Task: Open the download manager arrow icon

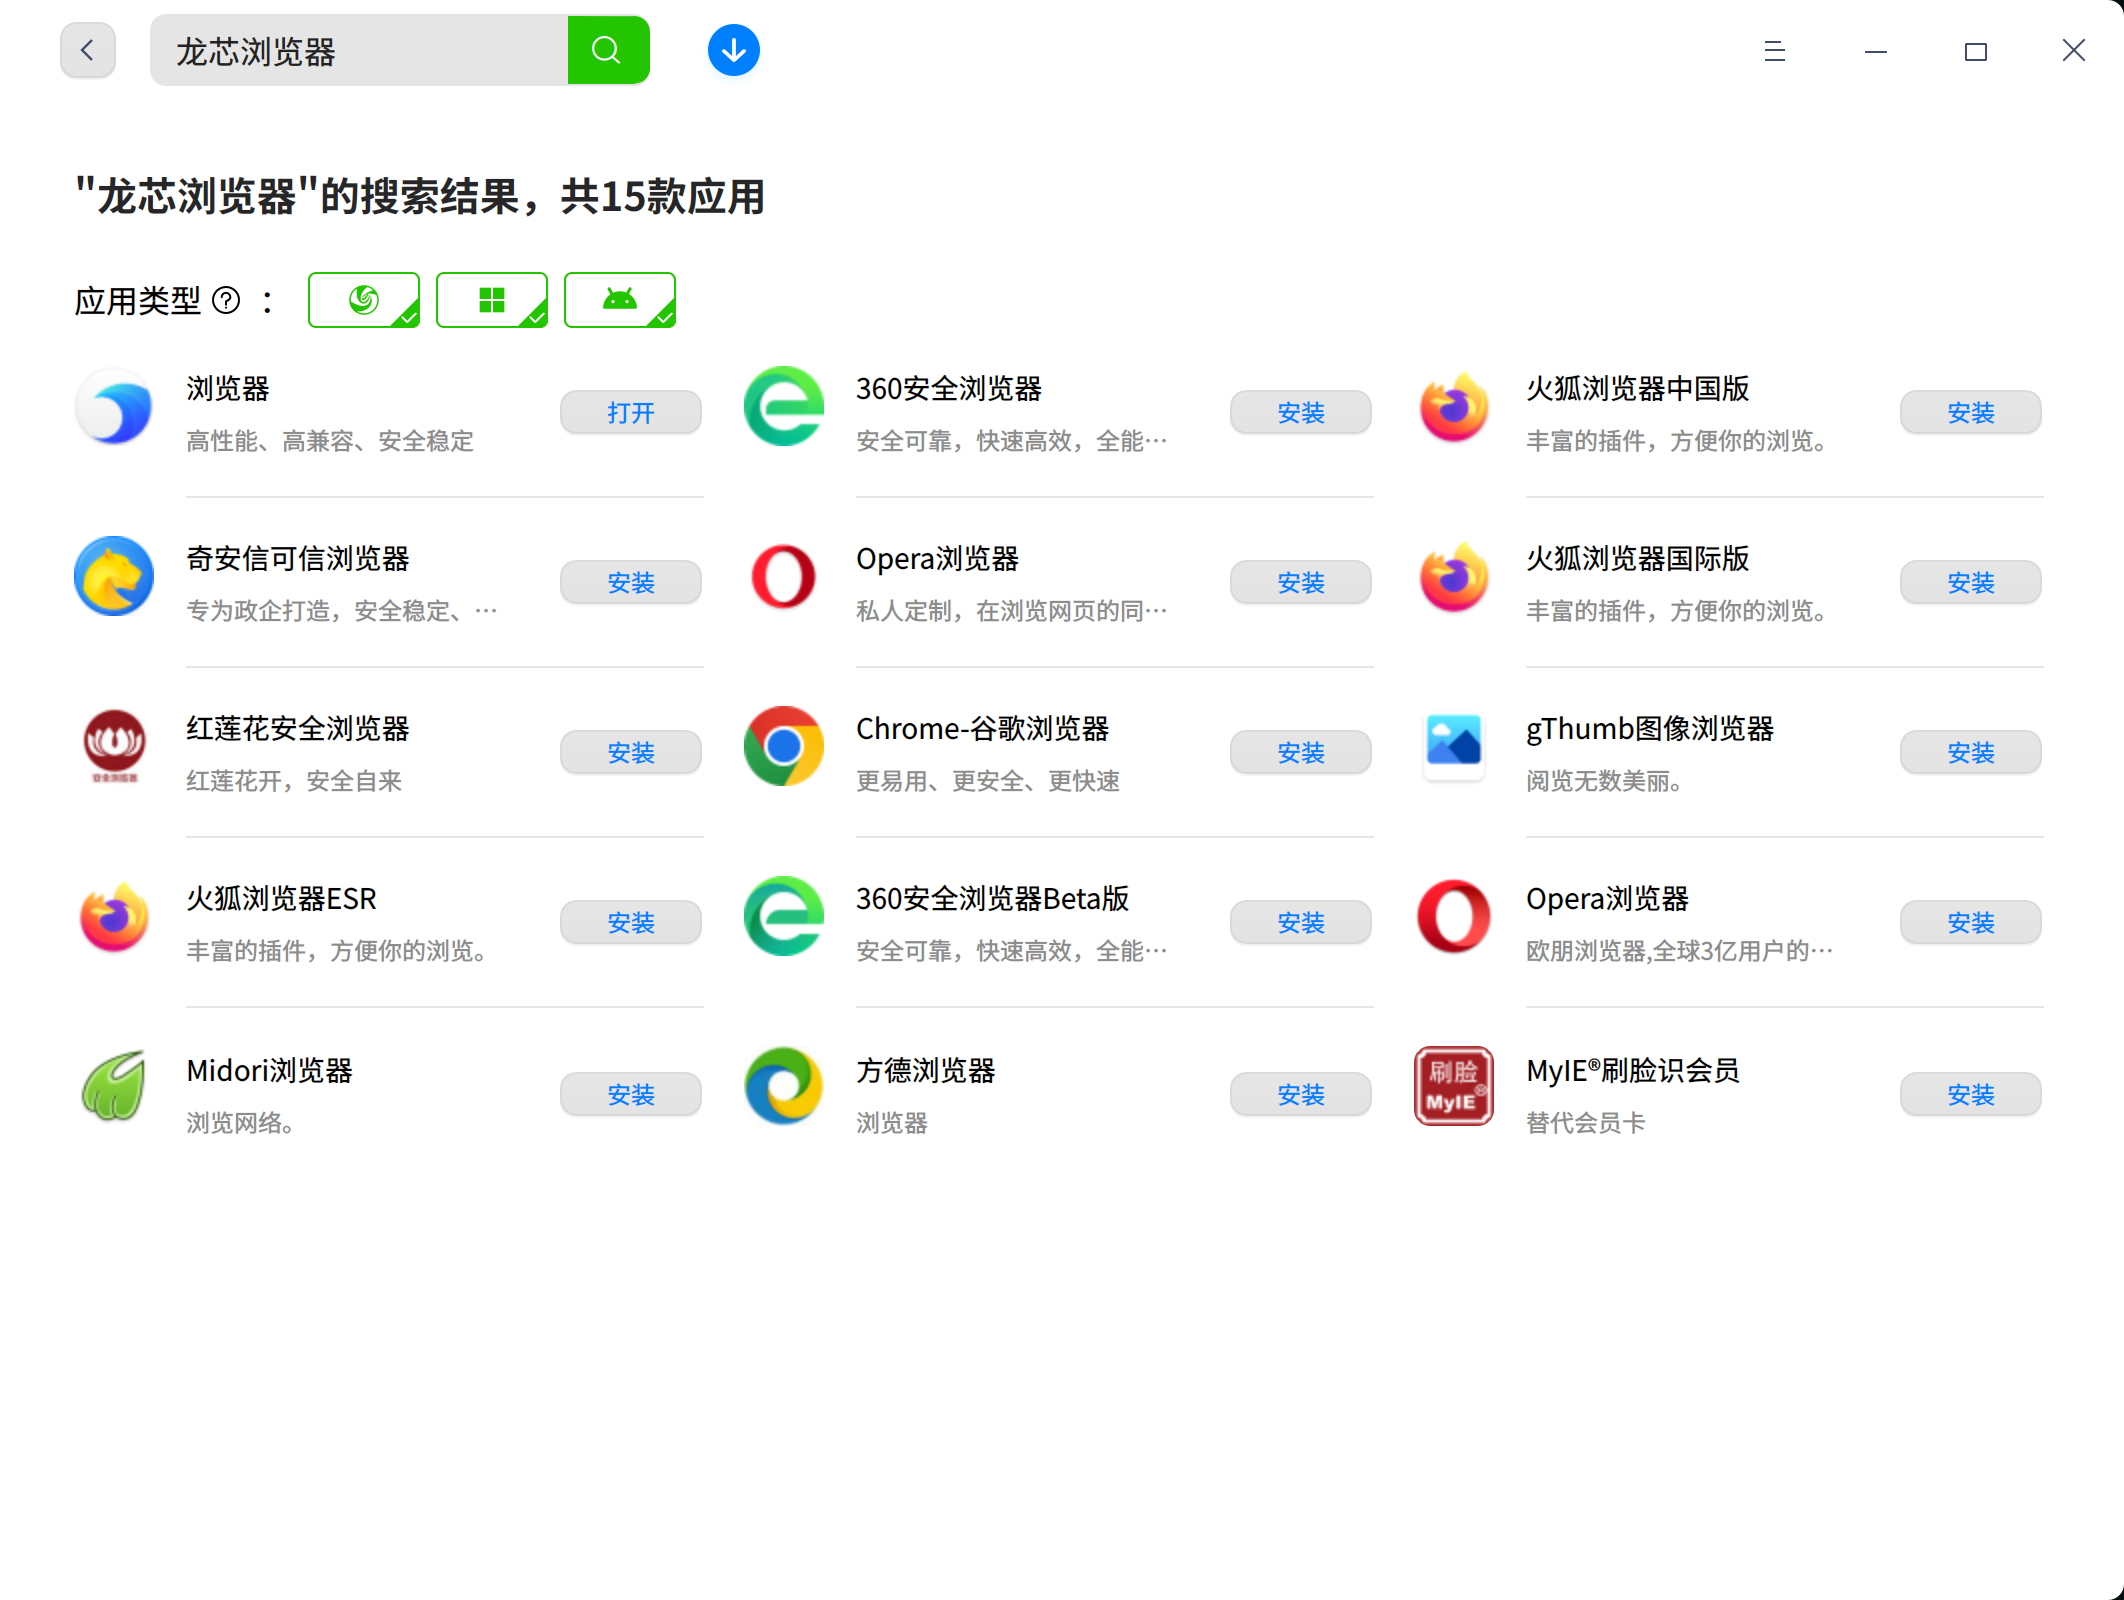Action: click(733, 50)
